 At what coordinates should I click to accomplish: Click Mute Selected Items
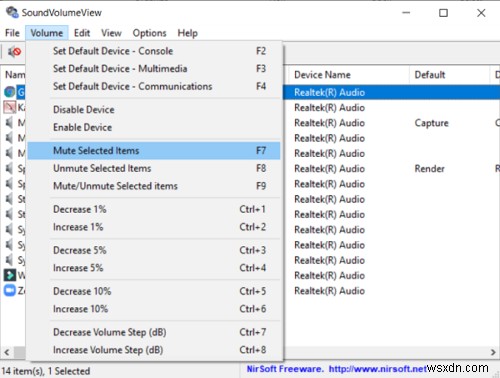point(154,151)
